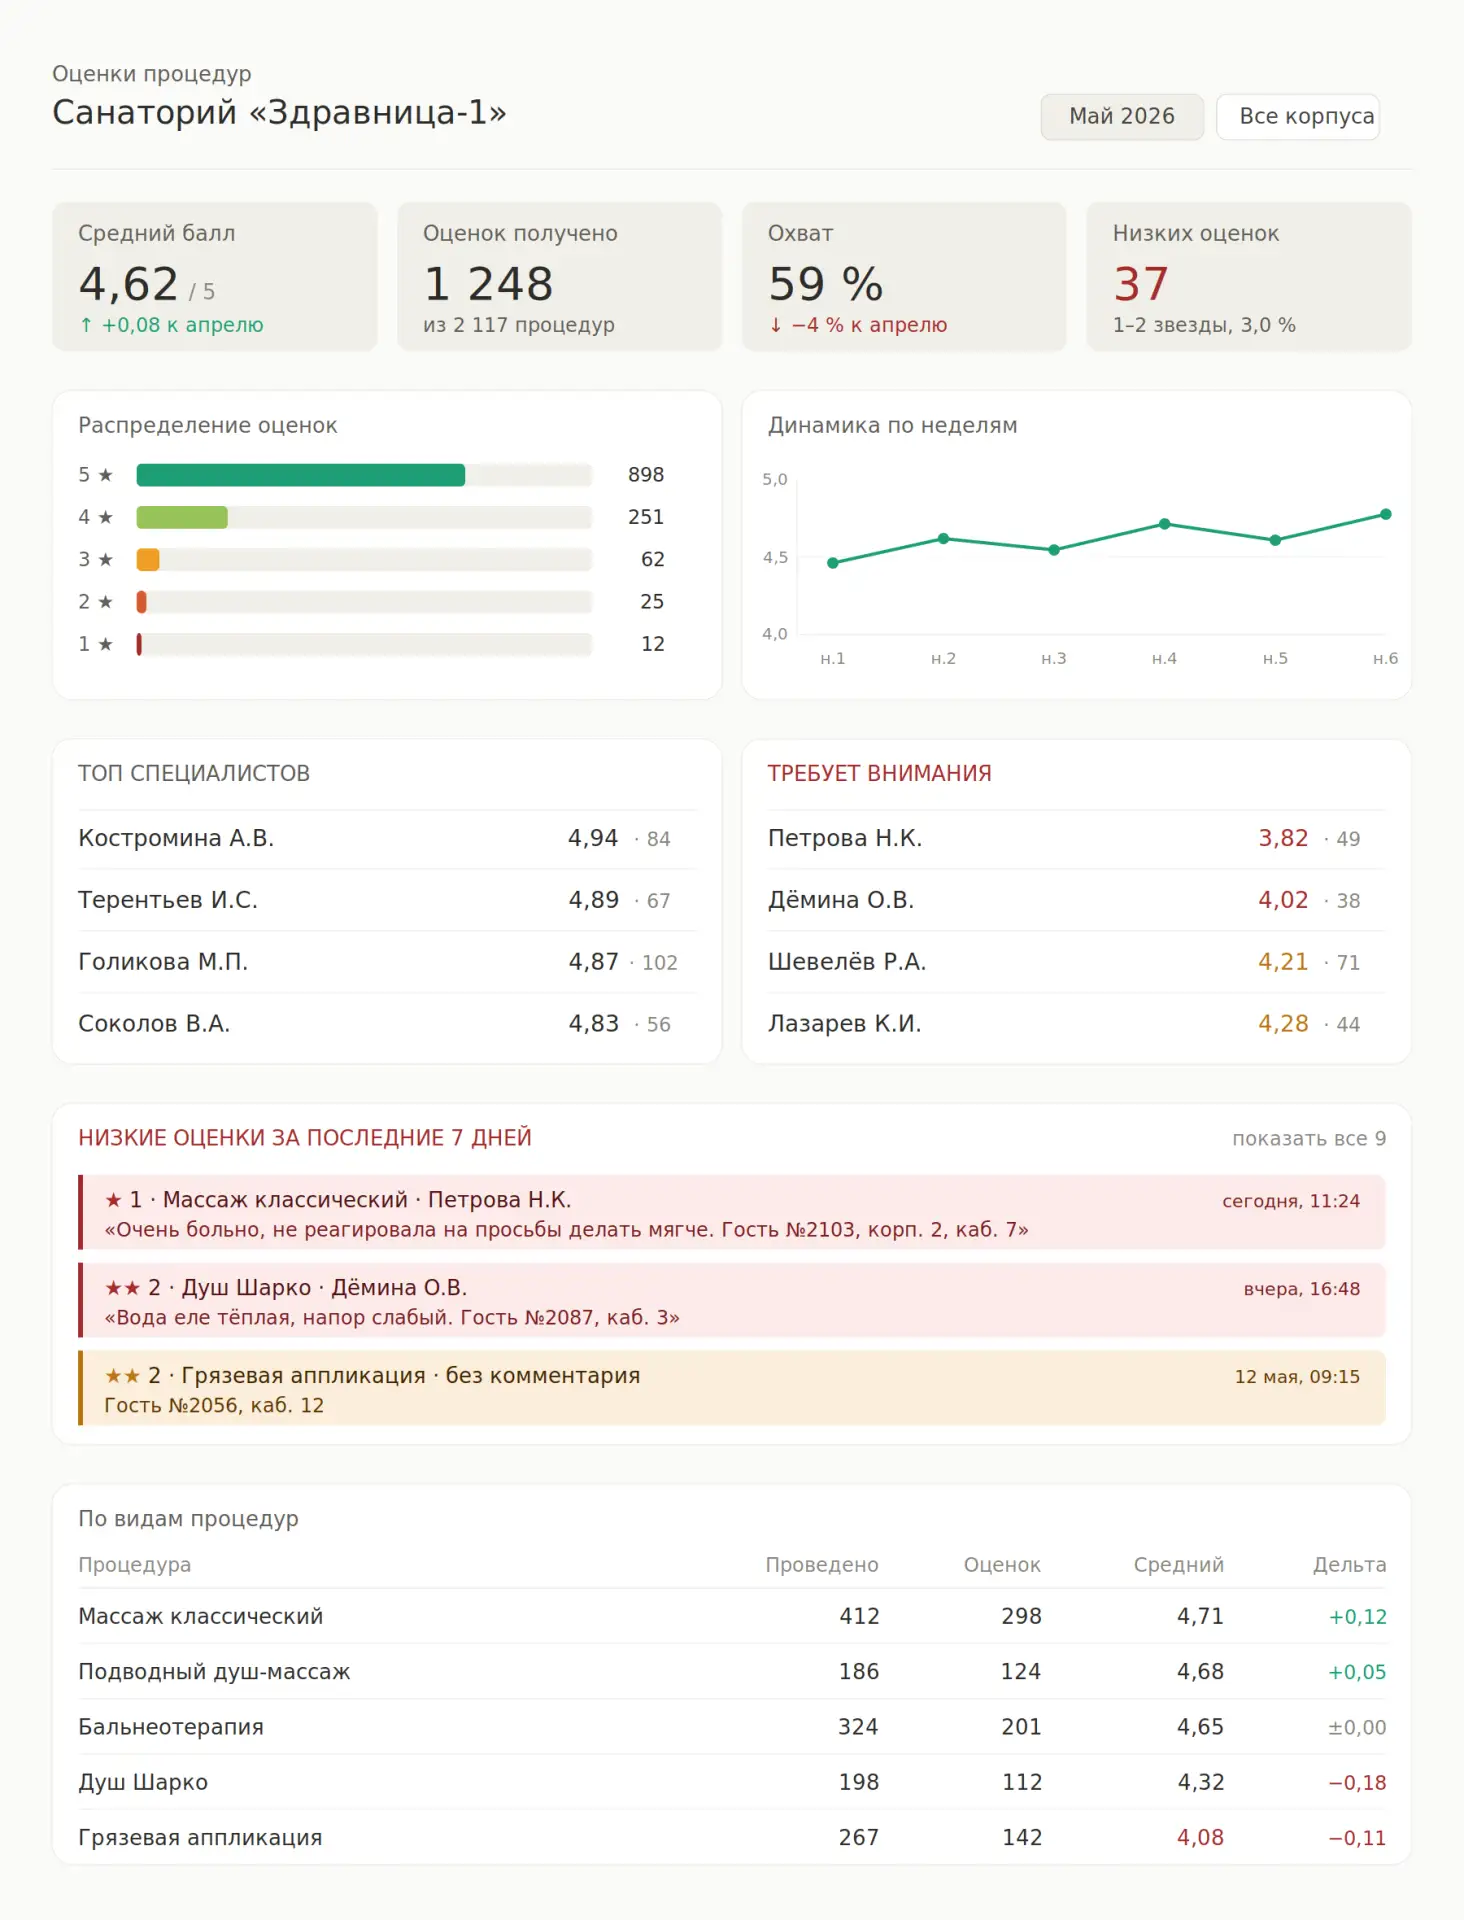Select the «Подводный душ-массаж» table row
The image size is (1464, 1920).
(732, 1672)
